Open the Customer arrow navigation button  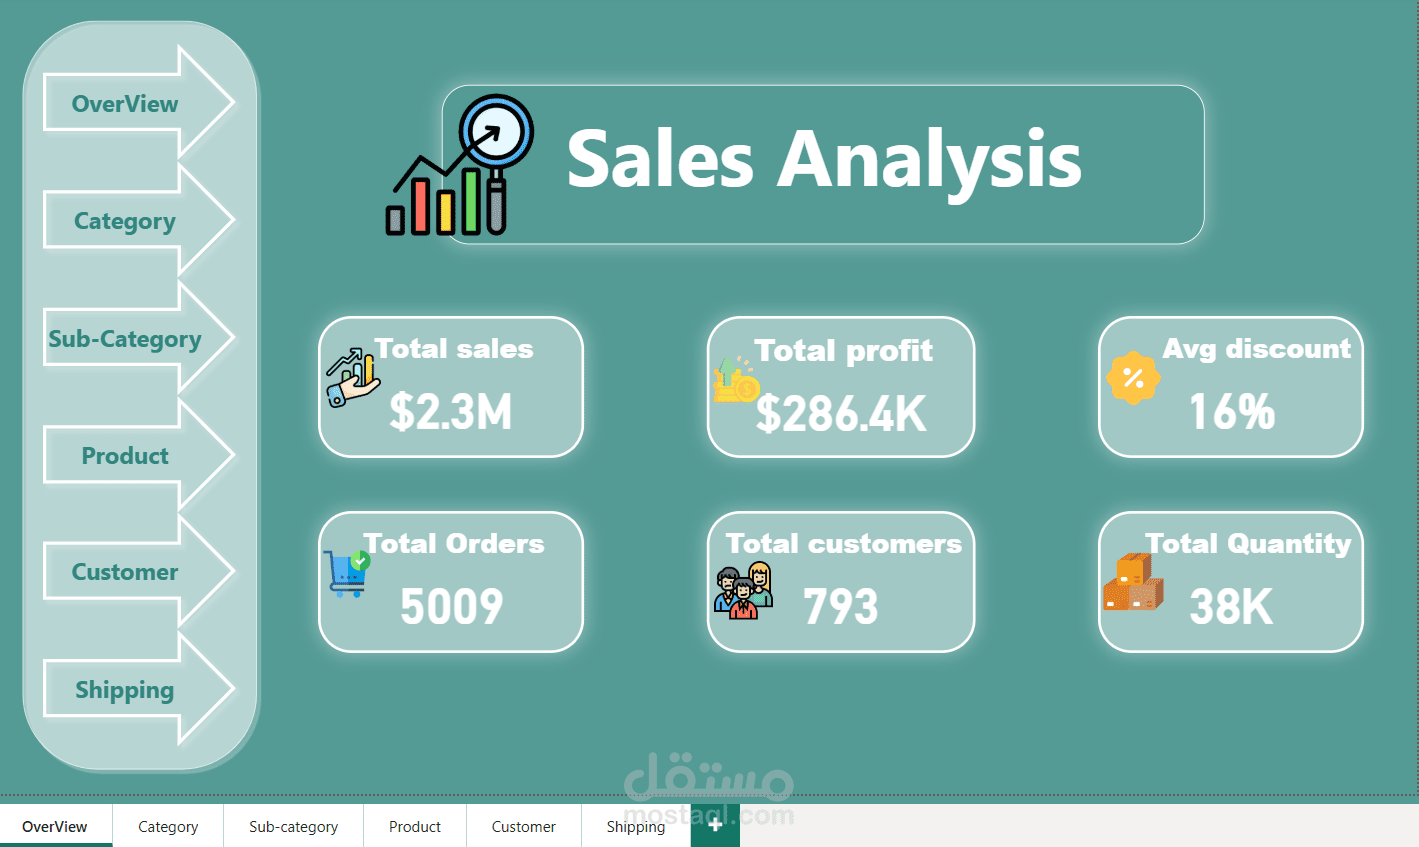pyautogui.click(x=138, y=572)
